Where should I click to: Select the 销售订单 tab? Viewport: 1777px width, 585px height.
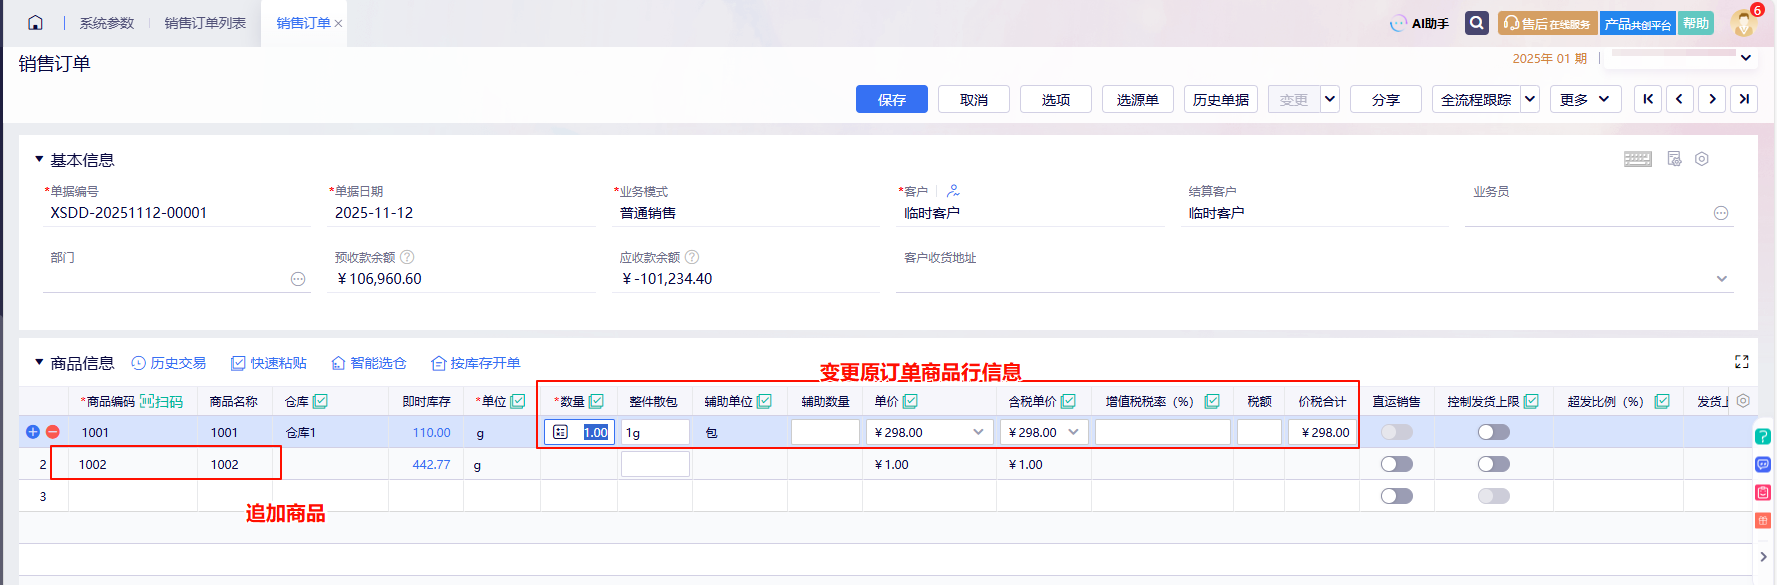(x=303, y=23)
